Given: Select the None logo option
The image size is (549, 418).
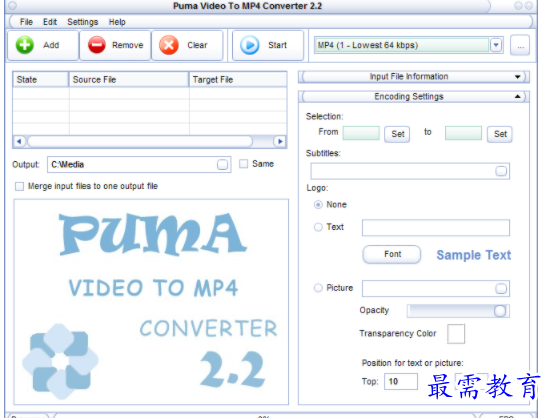Looking at the screenshot, I should [x=318, y=205].
